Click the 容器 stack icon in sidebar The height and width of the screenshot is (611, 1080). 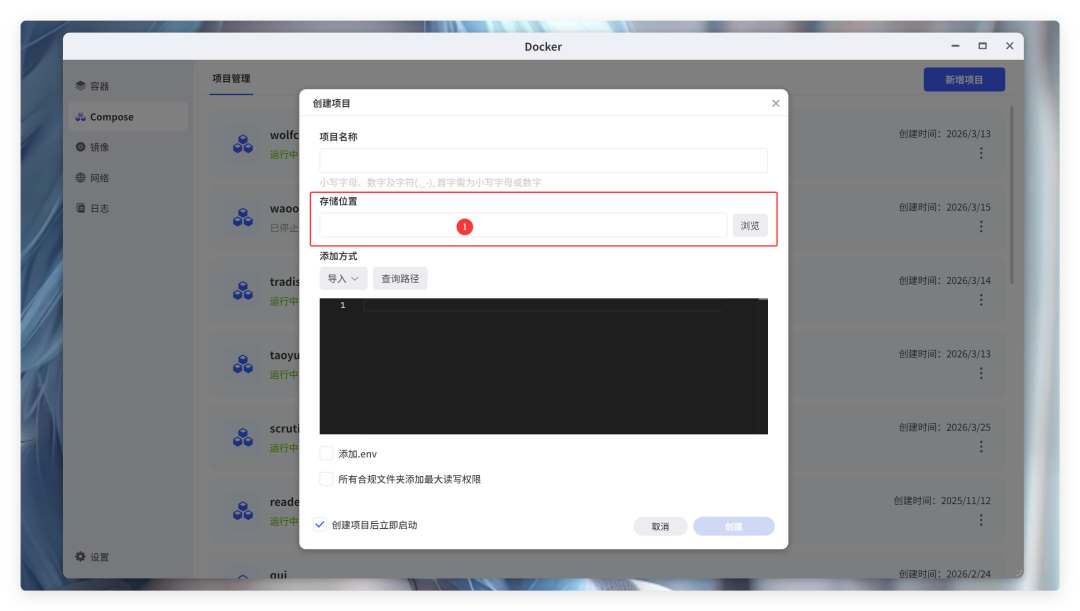(x=81, y=86)
